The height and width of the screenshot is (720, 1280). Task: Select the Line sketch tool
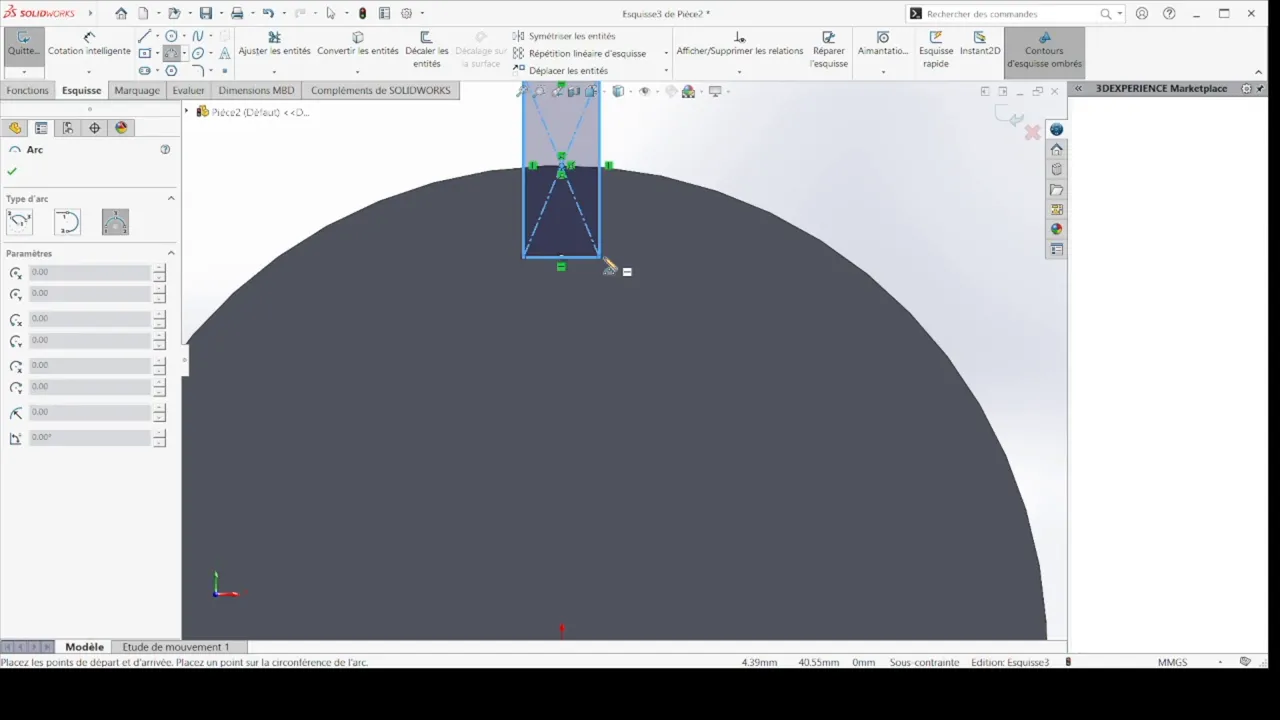144,36
